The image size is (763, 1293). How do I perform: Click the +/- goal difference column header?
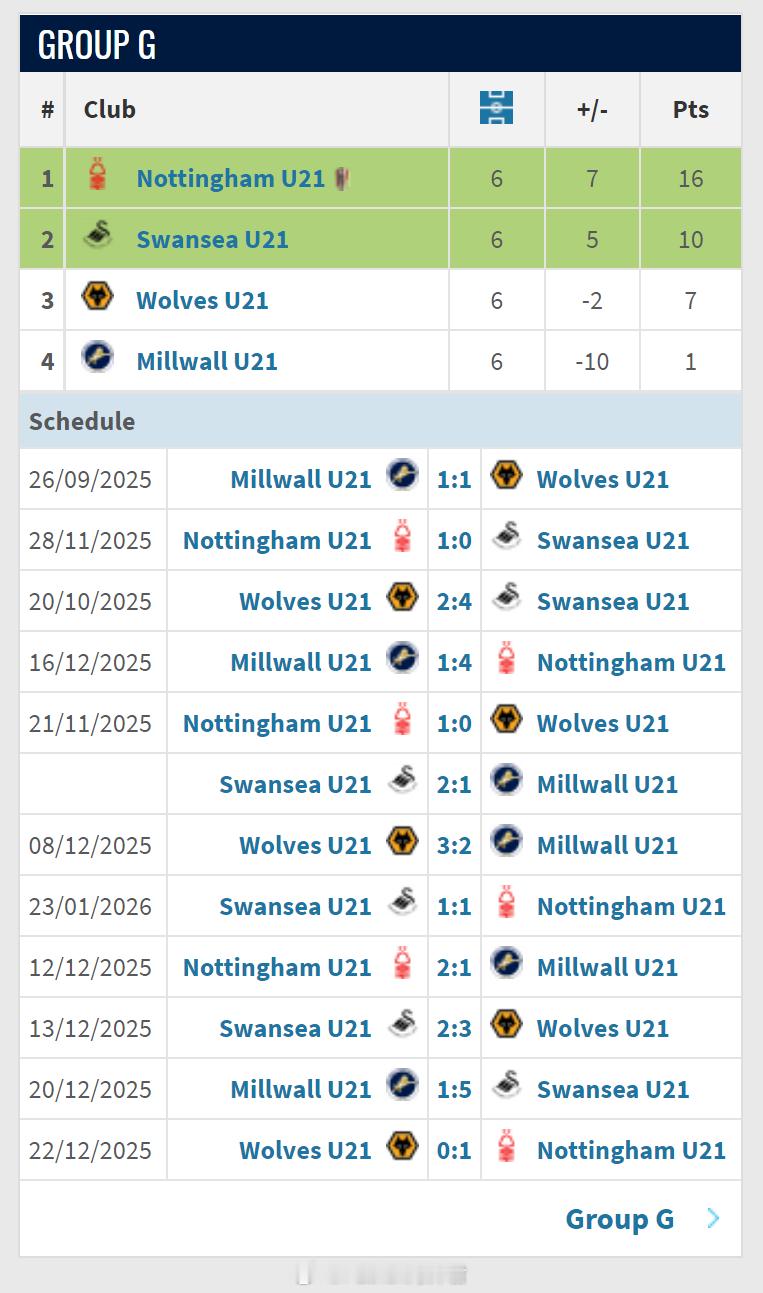coord(592,109)
